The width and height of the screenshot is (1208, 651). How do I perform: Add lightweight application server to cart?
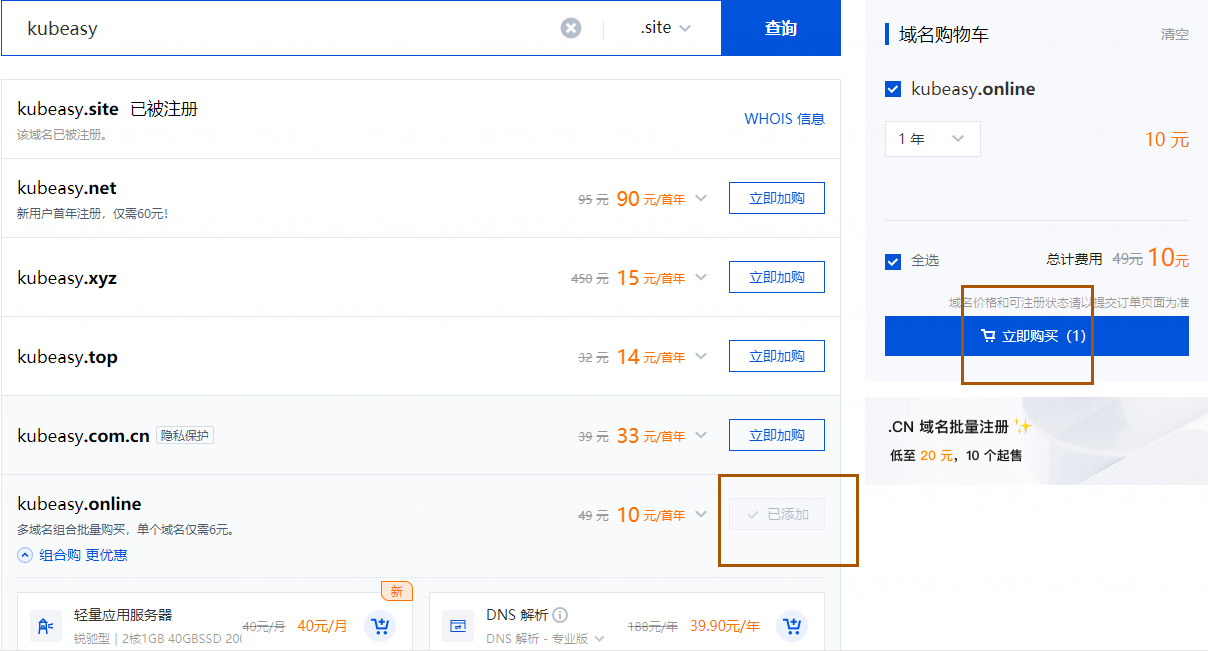click(380, 626)
